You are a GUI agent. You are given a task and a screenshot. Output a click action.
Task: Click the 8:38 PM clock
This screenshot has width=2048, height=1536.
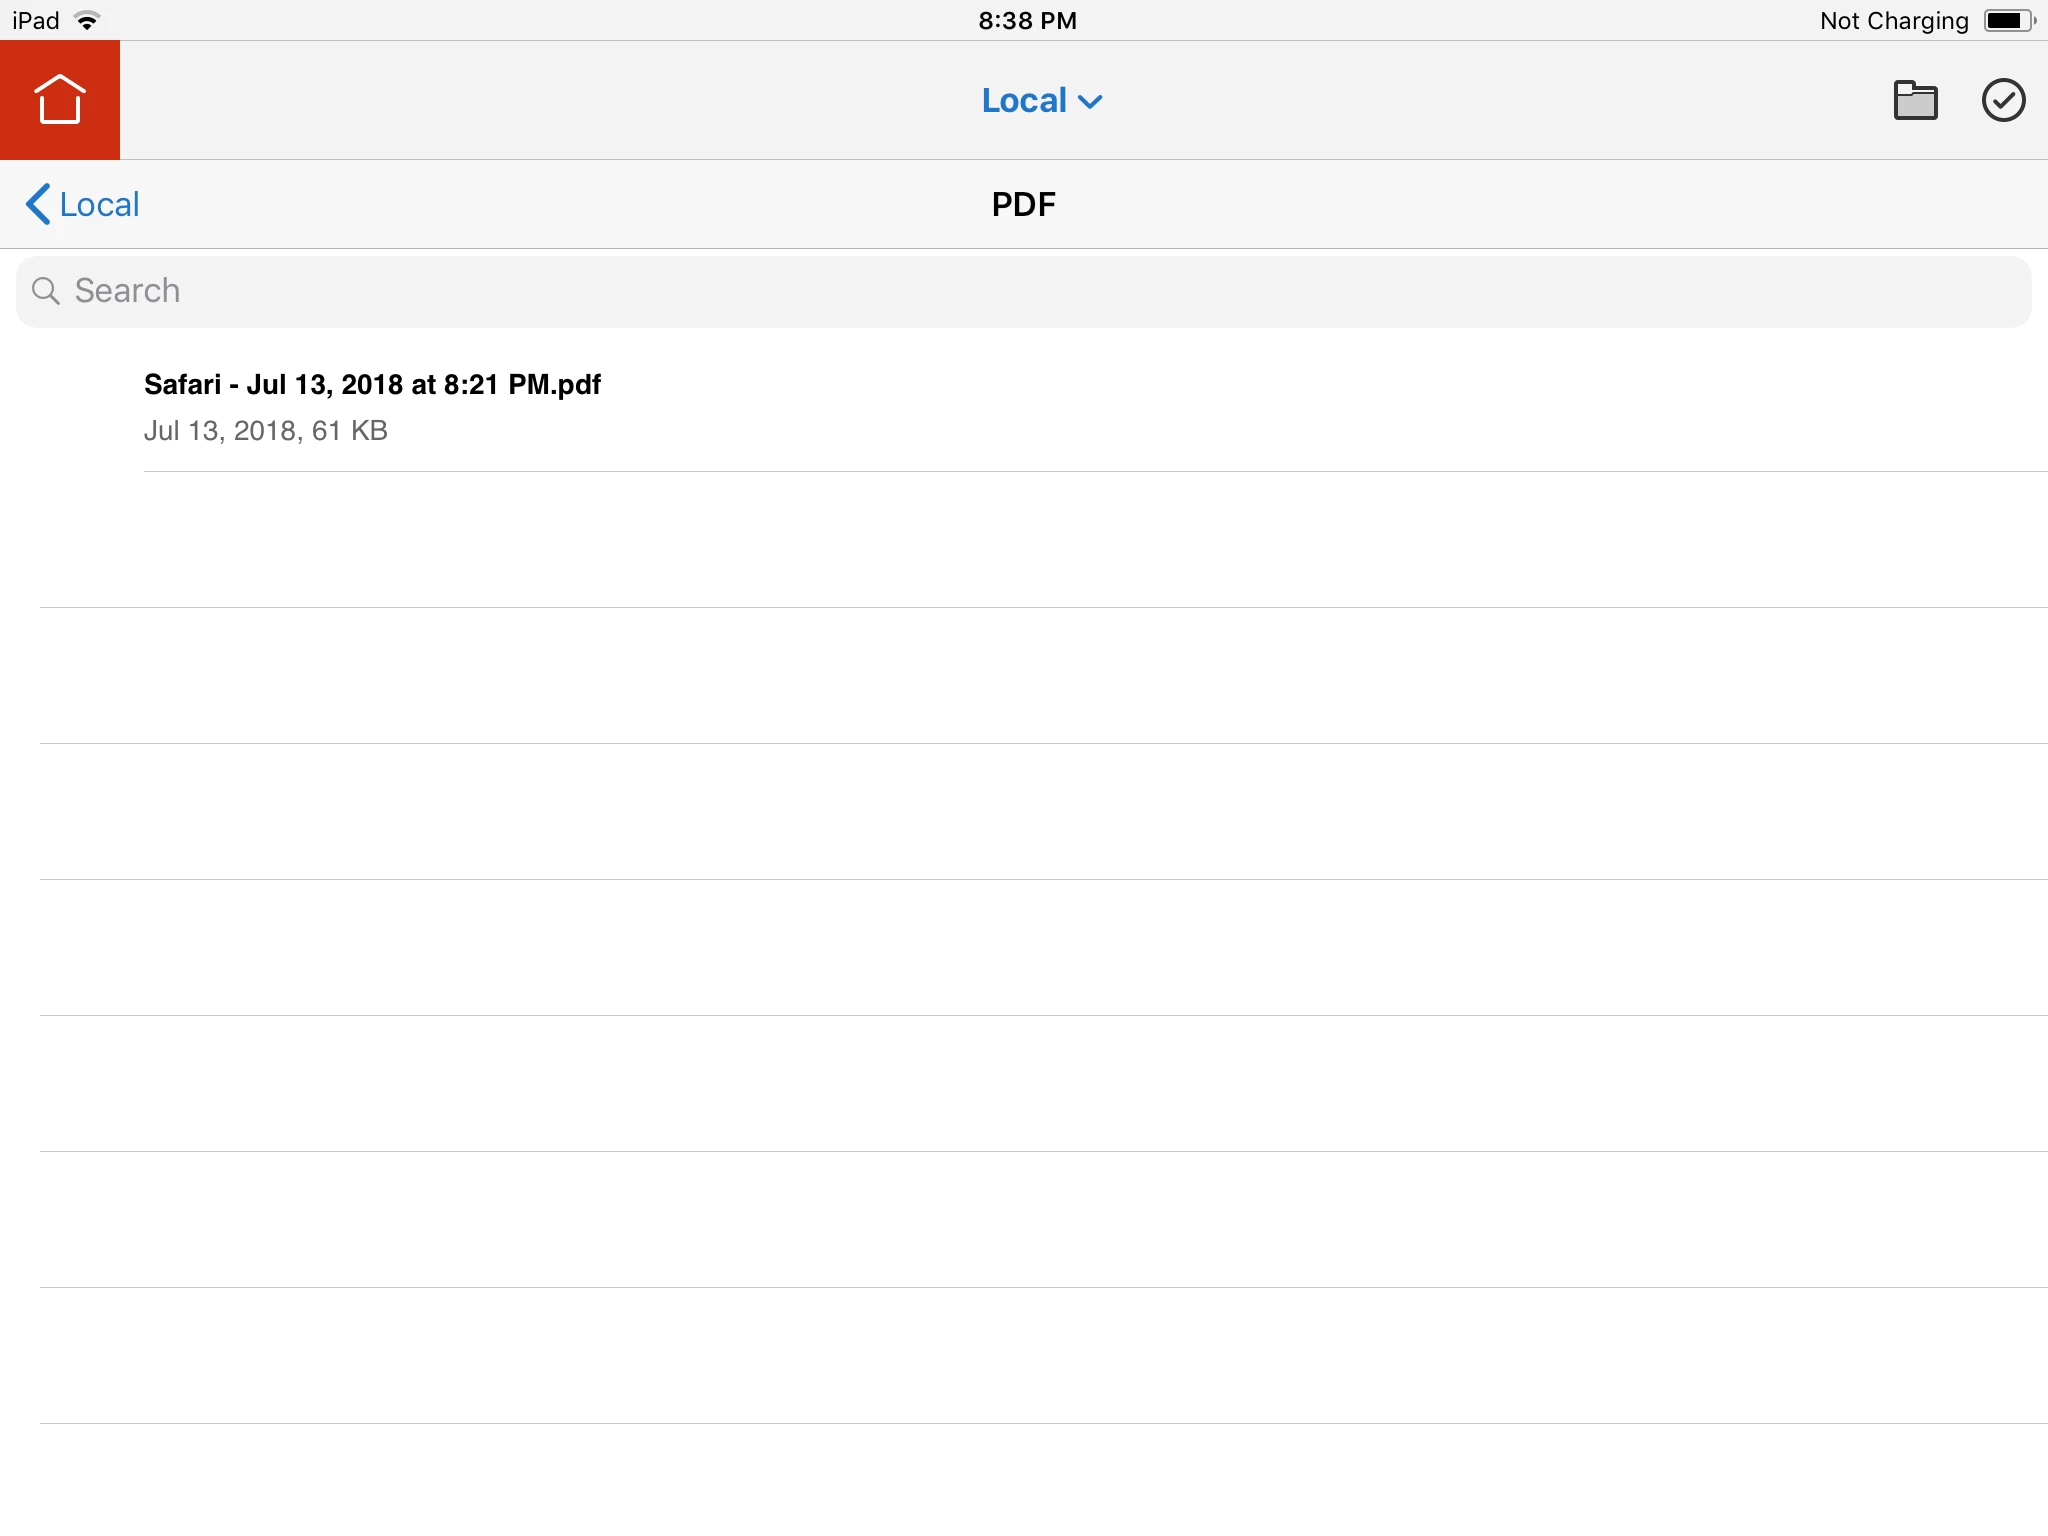coord(1027,21)
